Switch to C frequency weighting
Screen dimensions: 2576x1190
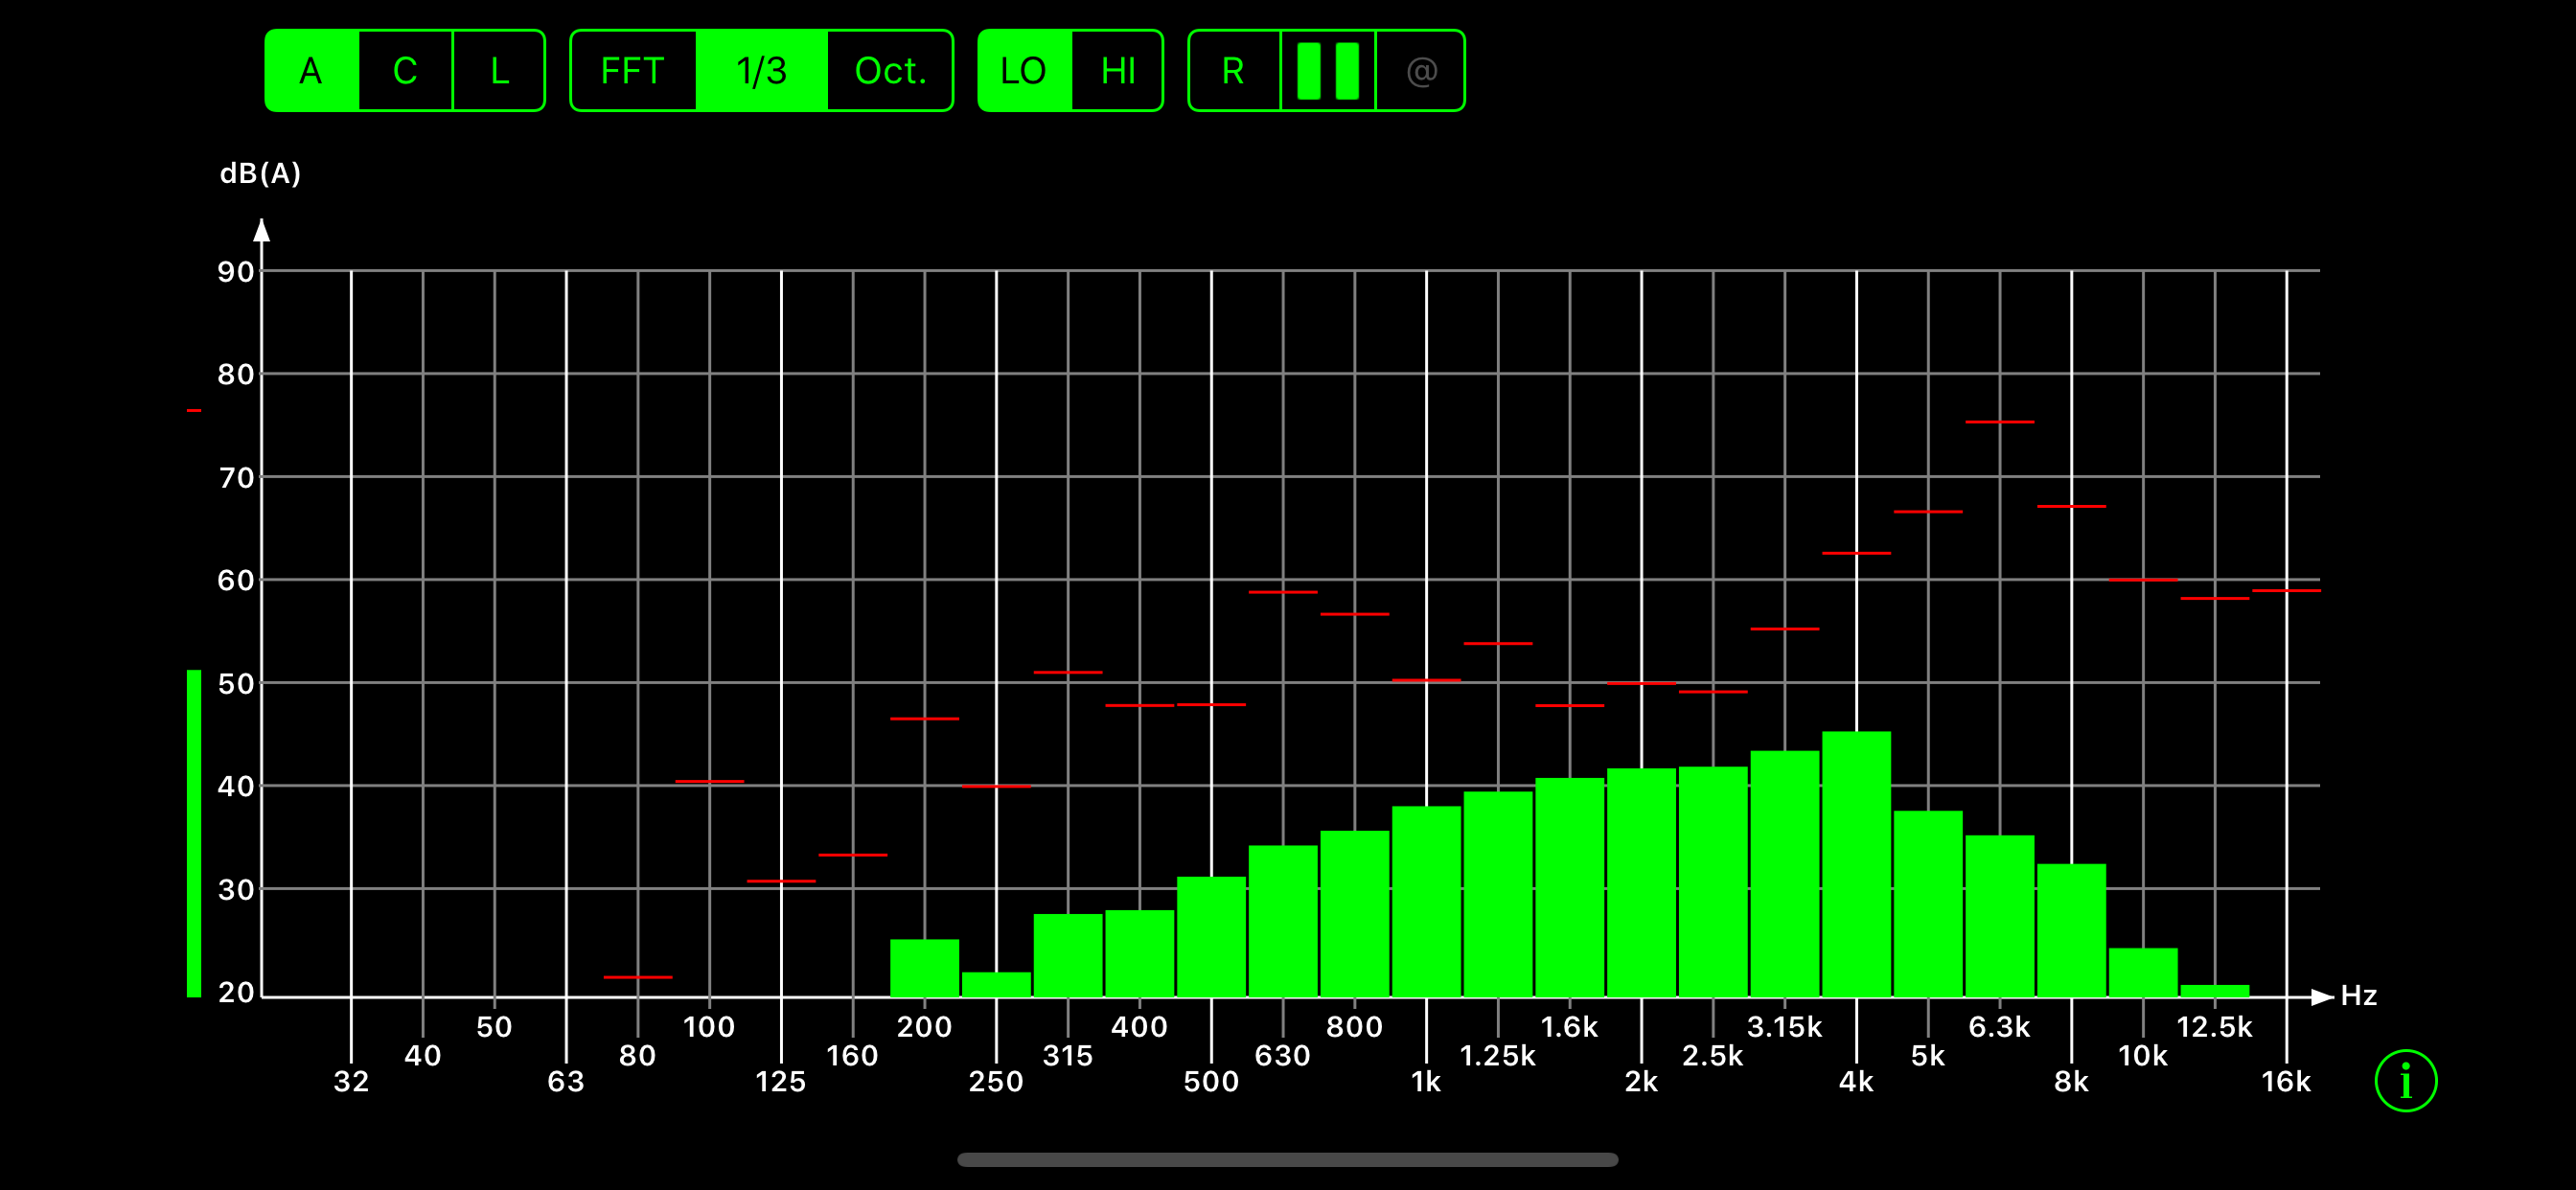tap(405, 71)
